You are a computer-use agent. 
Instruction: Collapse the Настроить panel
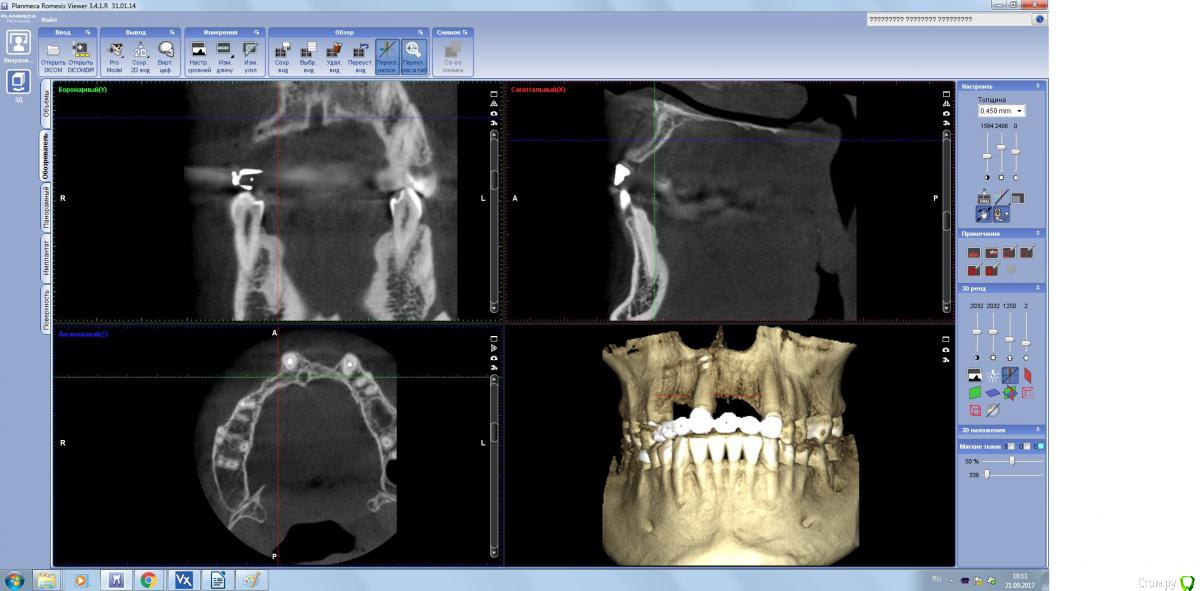[x=1037, y=86]
